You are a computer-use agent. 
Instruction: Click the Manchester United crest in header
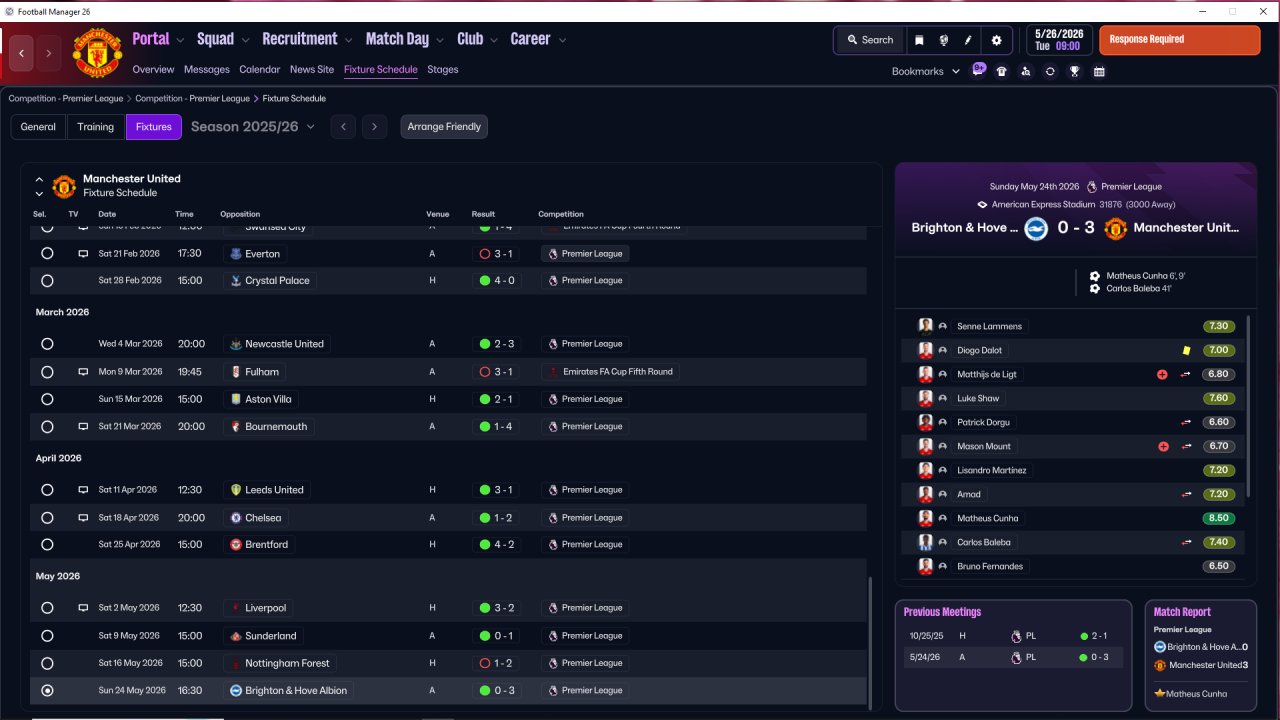point(97,53)
